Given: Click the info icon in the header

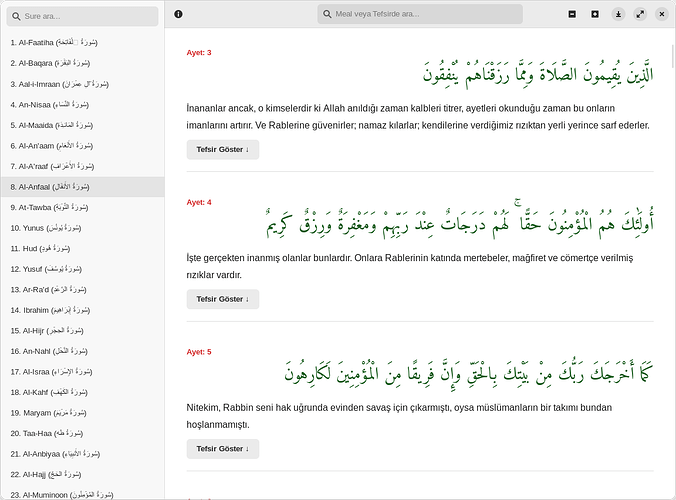Looking at the screenshot, I should (x=178, y=14).
